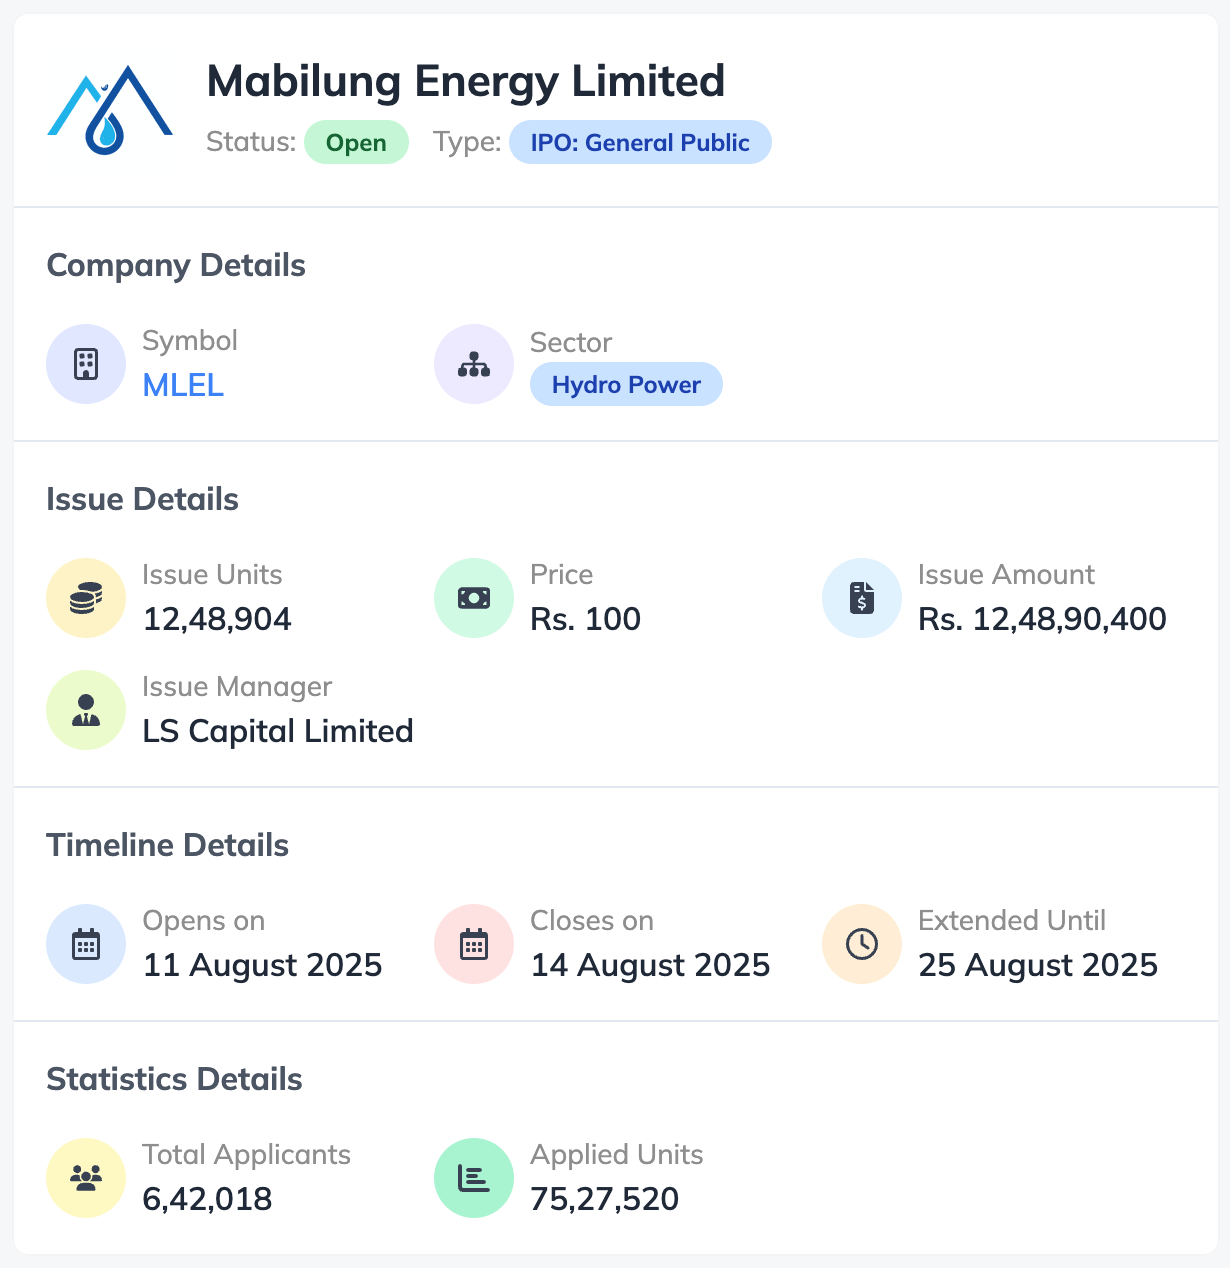The image size is (1230, 1268).
Task: Click the IPO: General Public type badge
Action: (x=640, y=143)
